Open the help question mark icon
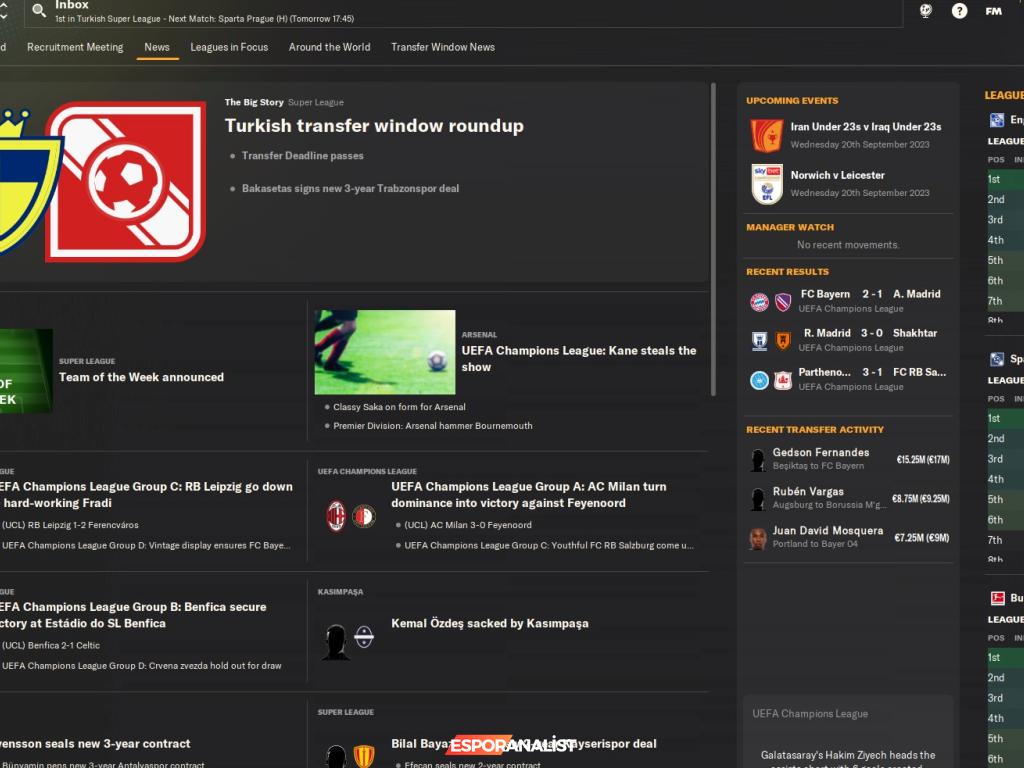The image size is (1024, 768). click(x=959, y=11)
